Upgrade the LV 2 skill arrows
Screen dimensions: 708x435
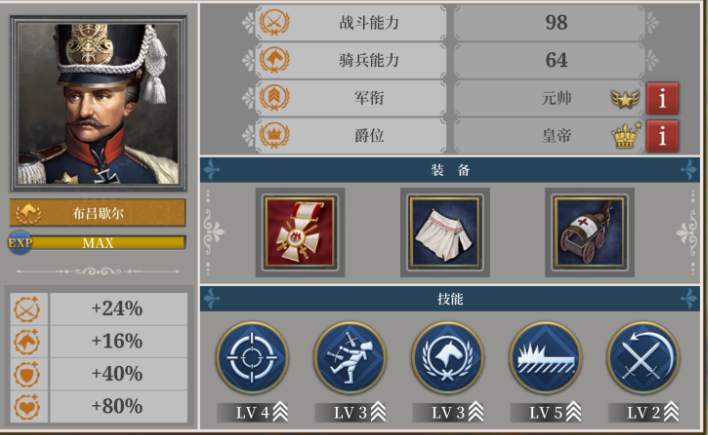tap(671, 412)
